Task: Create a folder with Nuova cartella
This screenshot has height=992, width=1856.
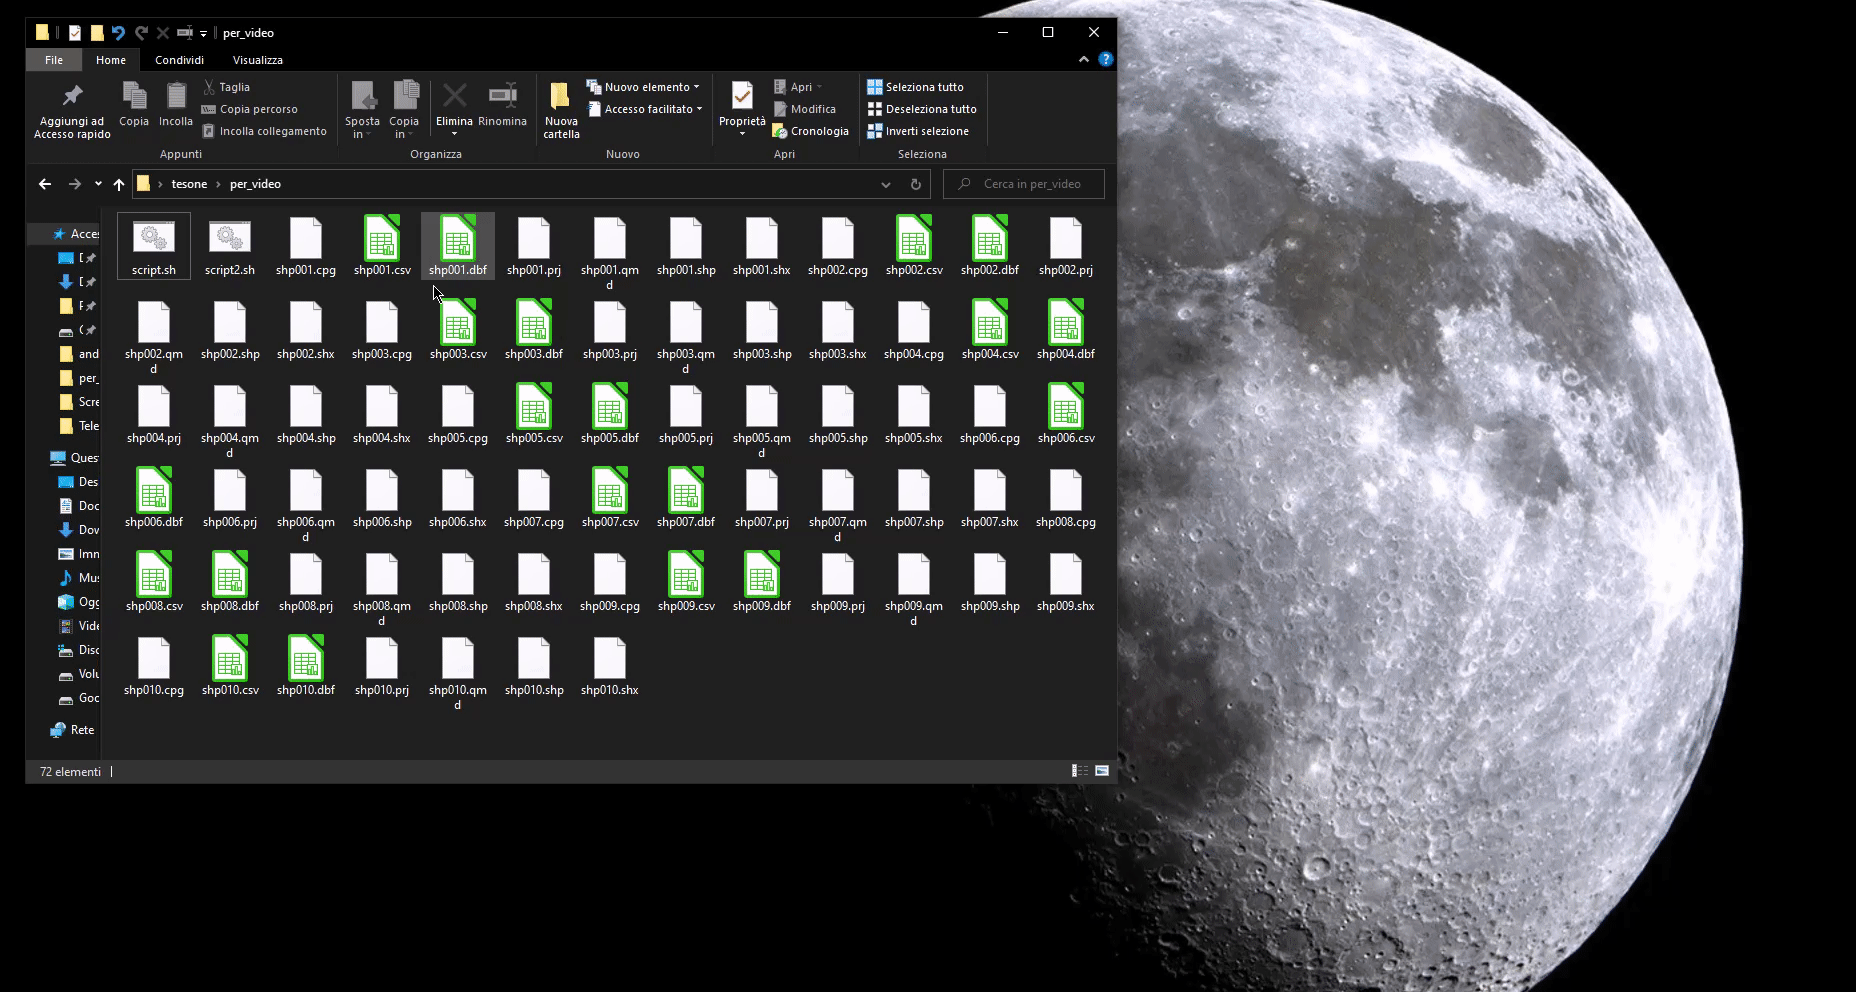Action: [x=561, y=98]
